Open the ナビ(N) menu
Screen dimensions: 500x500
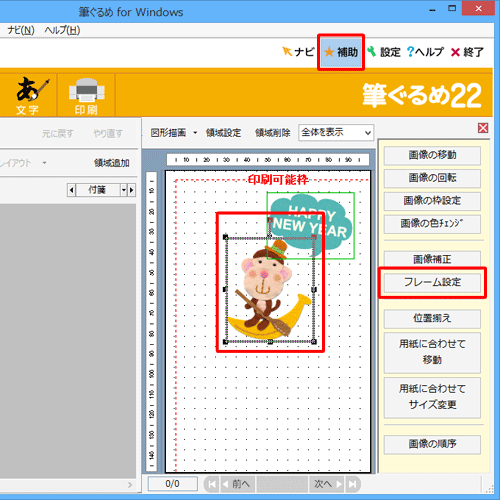tap(21, 31)
